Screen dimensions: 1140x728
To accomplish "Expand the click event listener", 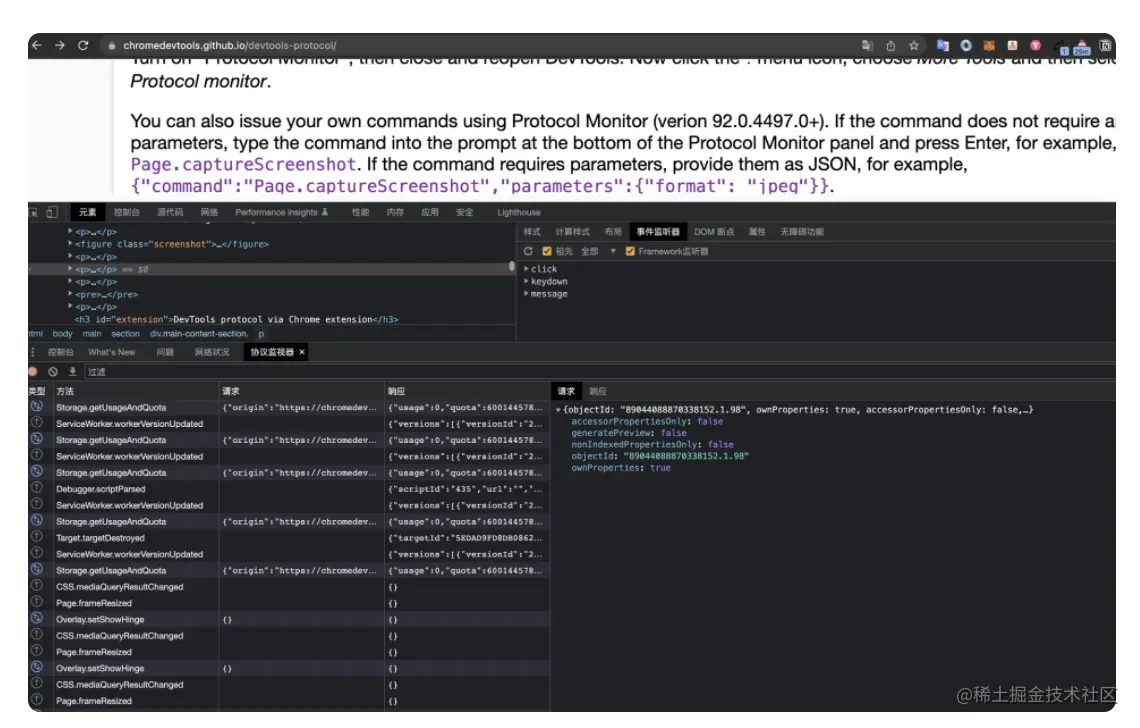I will pos(526,269).
